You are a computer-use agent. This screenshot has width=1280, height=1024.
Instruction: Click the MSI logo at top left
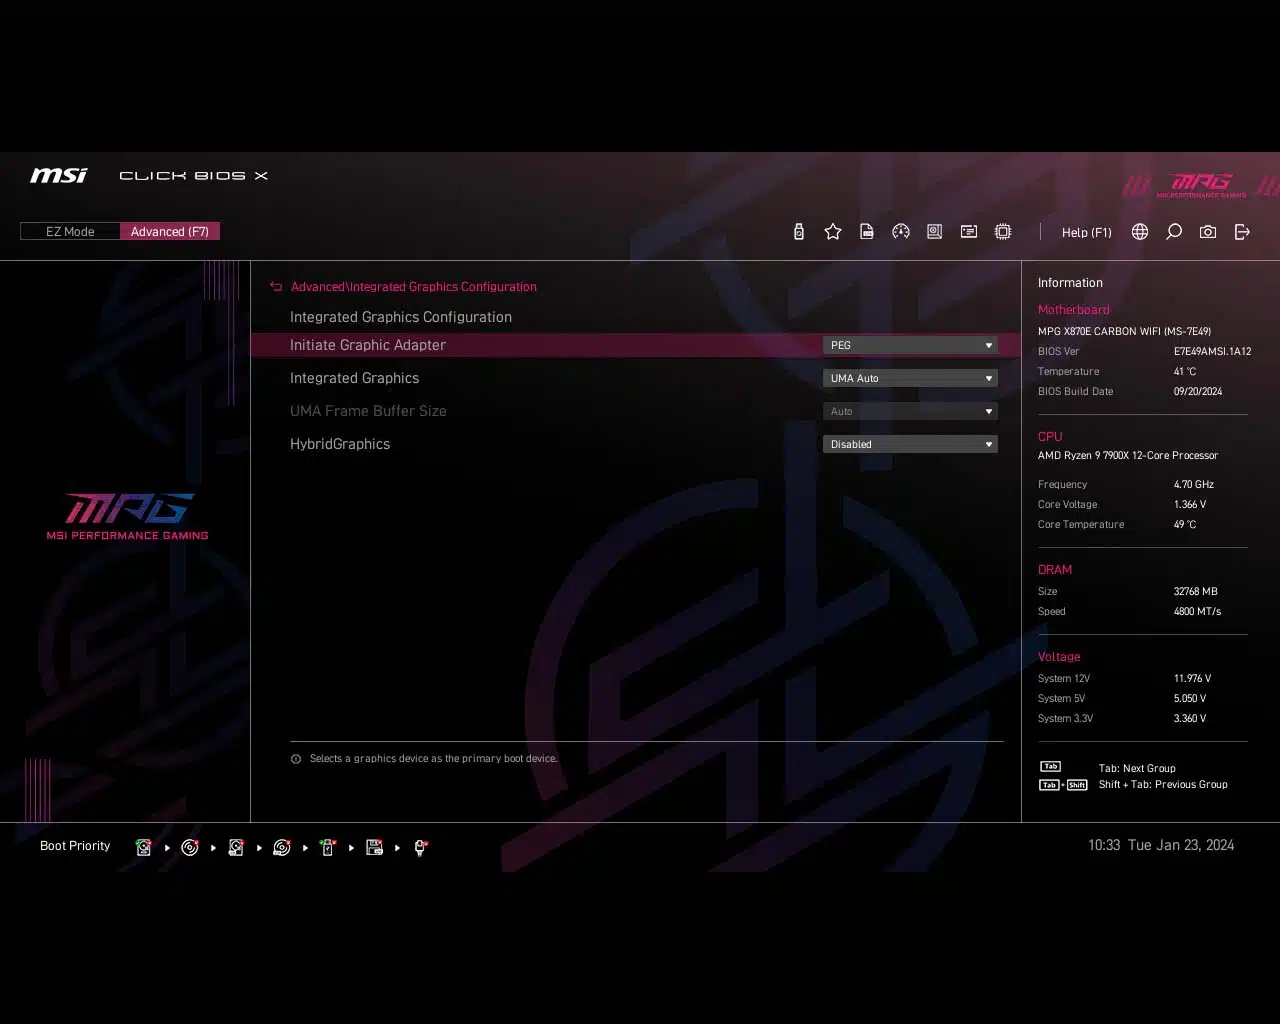[59, 176]
